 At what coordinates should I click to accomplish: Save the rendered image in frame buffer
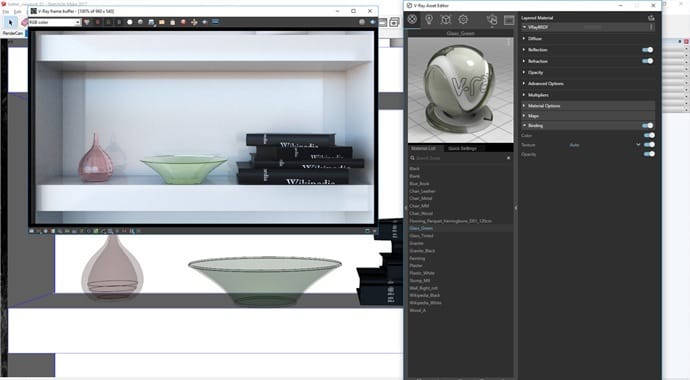[x=151, y=22]
